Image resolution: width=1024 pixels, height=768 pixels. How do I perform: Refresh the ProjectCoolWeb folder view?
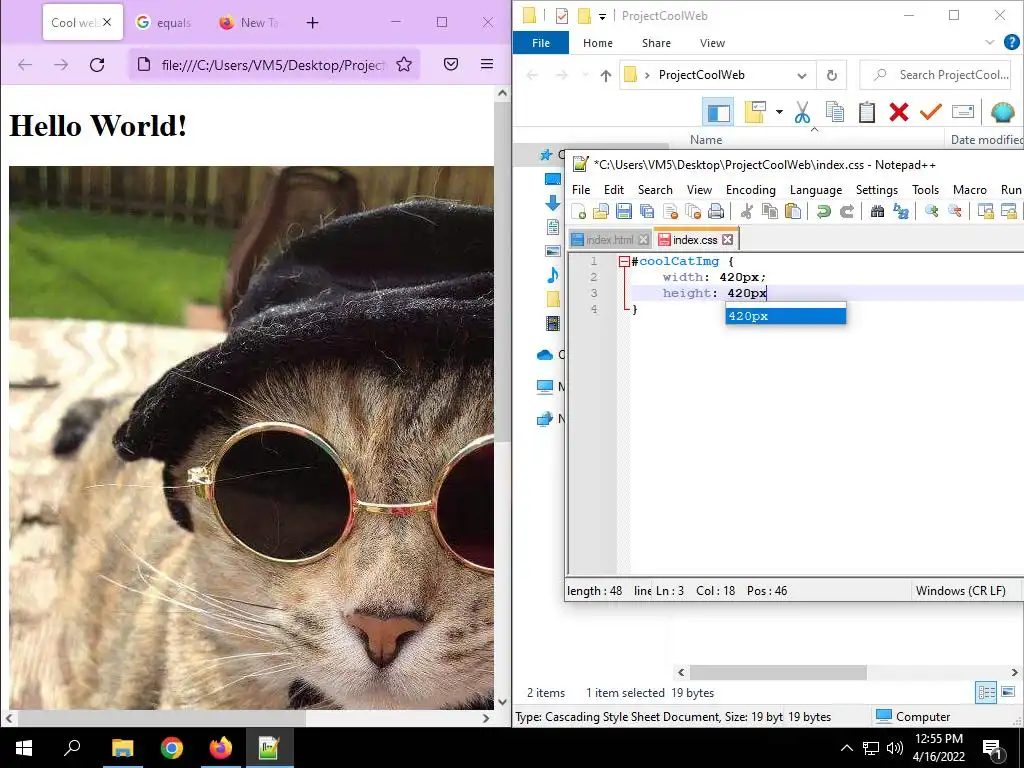click(x=831, y=75)
